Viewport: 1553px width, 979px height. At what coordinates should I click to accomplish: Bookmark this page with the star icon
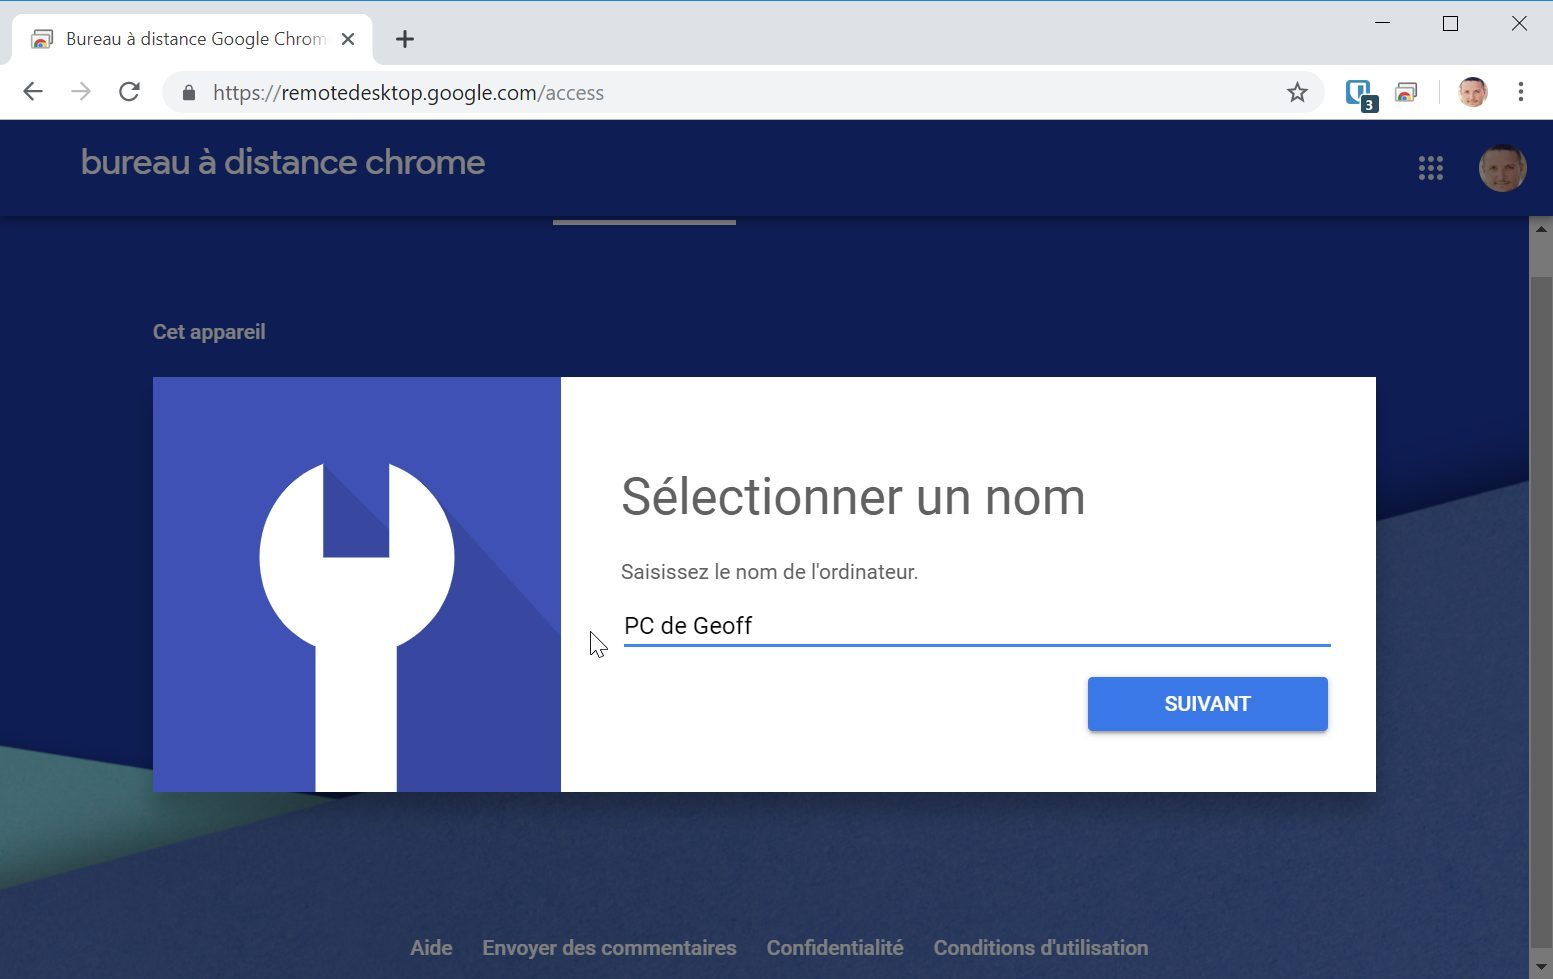[1297, 93]
